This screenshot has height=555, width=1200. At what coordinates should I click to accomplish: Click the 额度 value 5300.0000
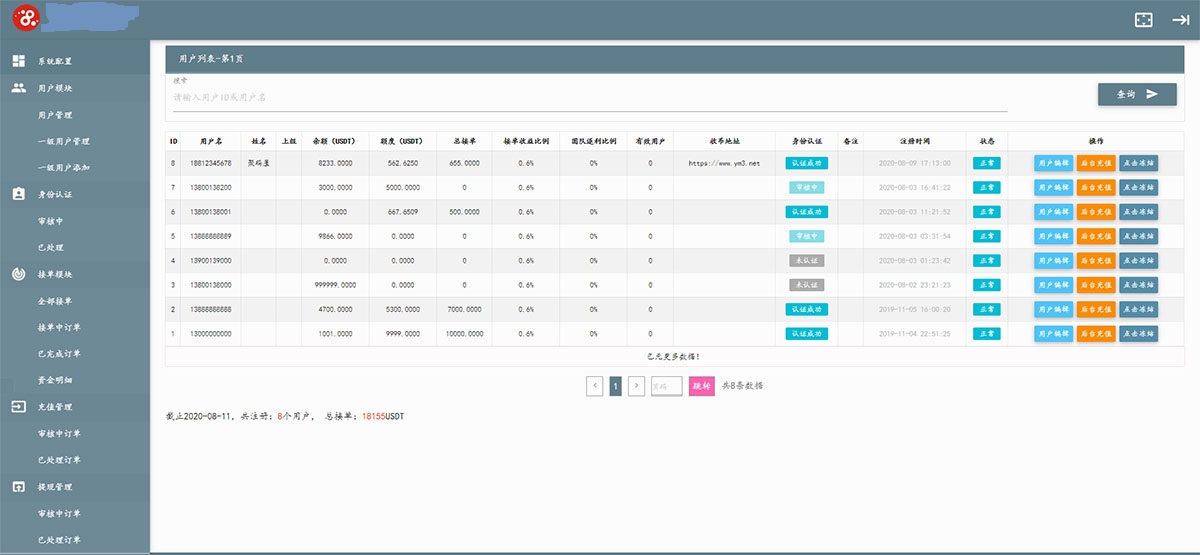(402, 310)
